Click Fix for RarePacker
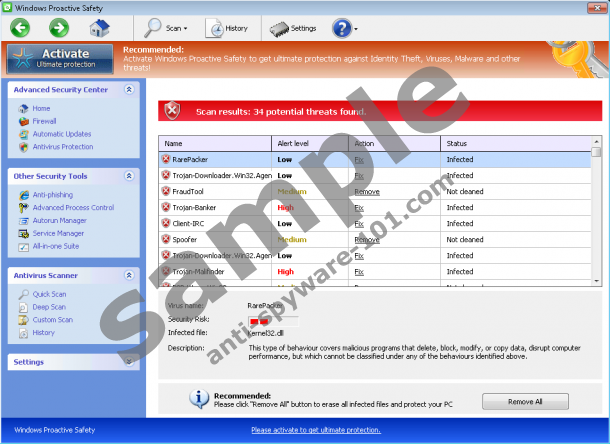This screenshot has width=610, height=444. click(x=359, y=160)
